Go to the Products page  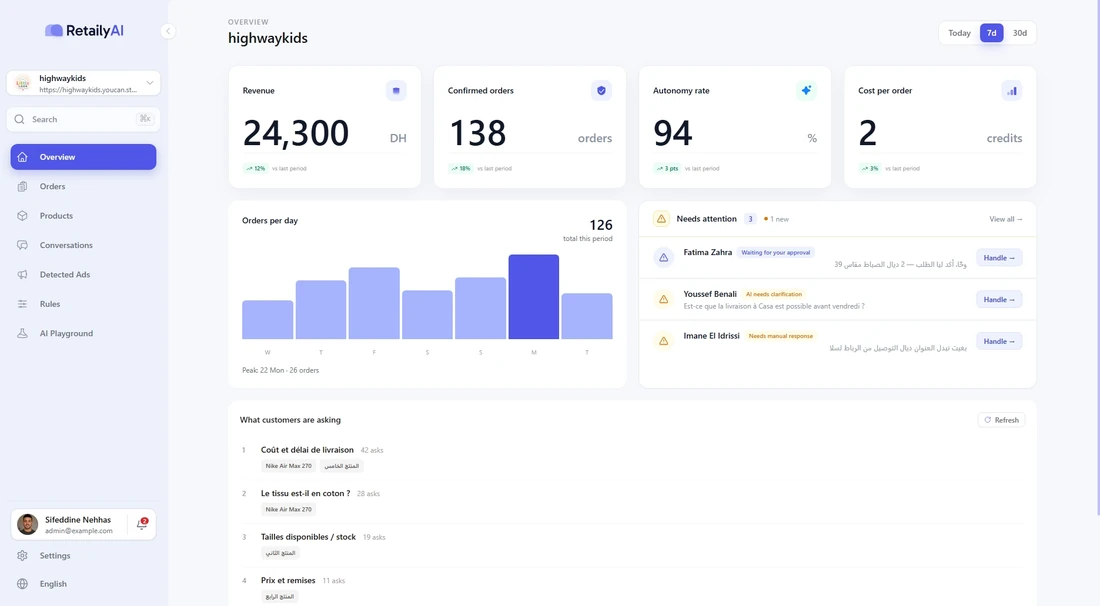[x=56, y=216]
